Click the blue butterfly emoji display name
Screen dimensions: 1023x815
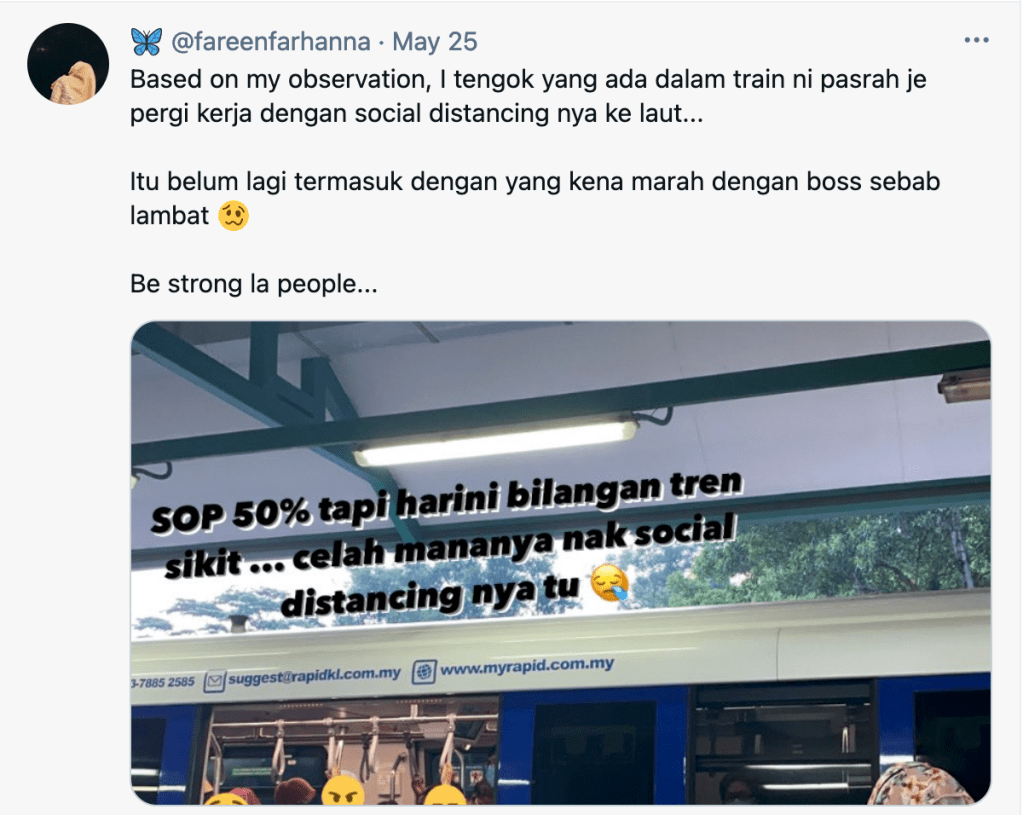[x=146, y=42]
